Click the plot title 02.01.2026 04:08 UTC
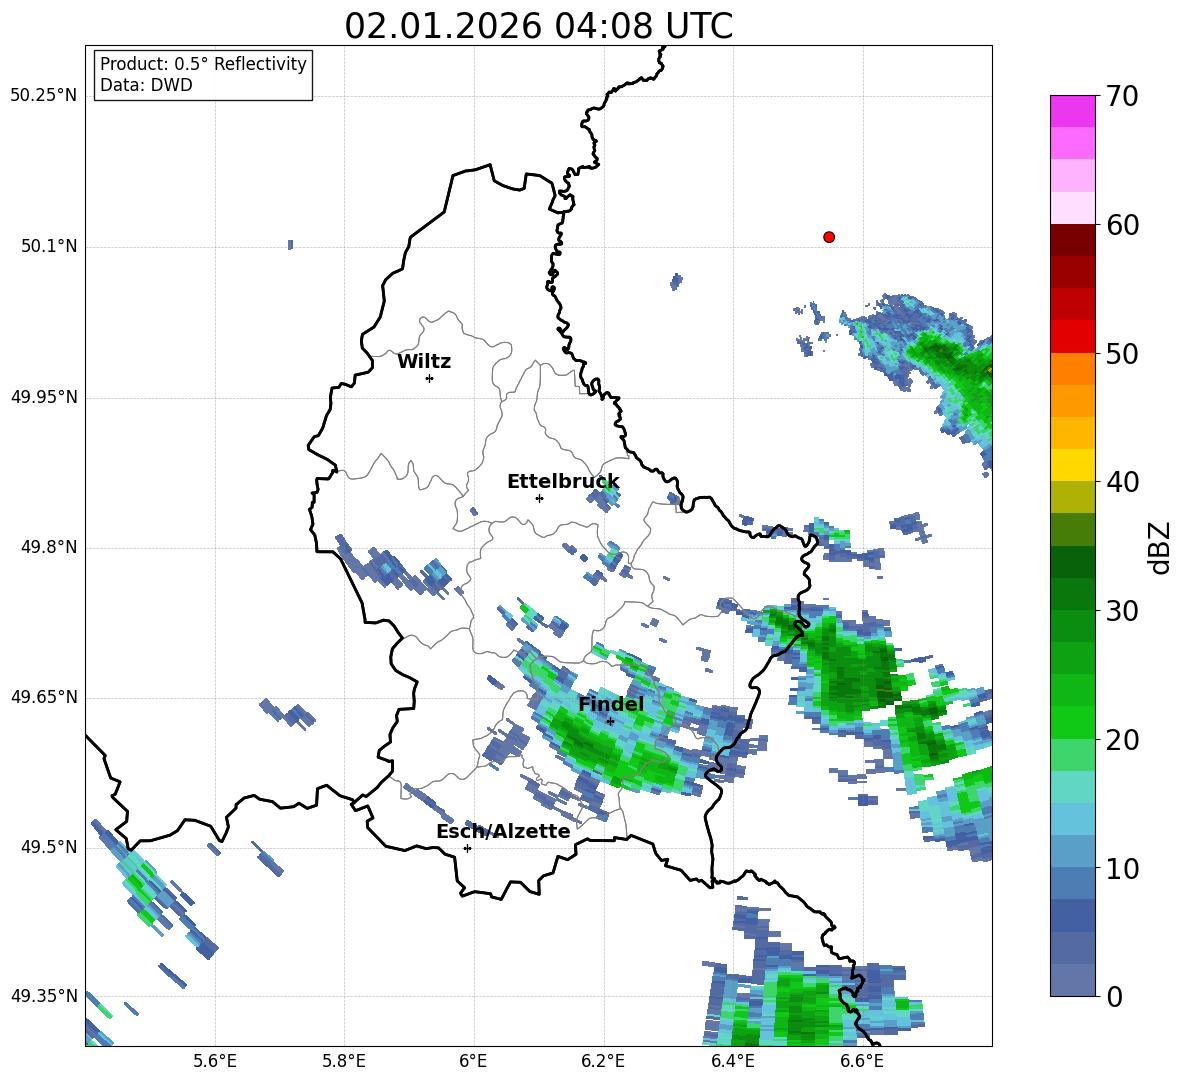 538,26
